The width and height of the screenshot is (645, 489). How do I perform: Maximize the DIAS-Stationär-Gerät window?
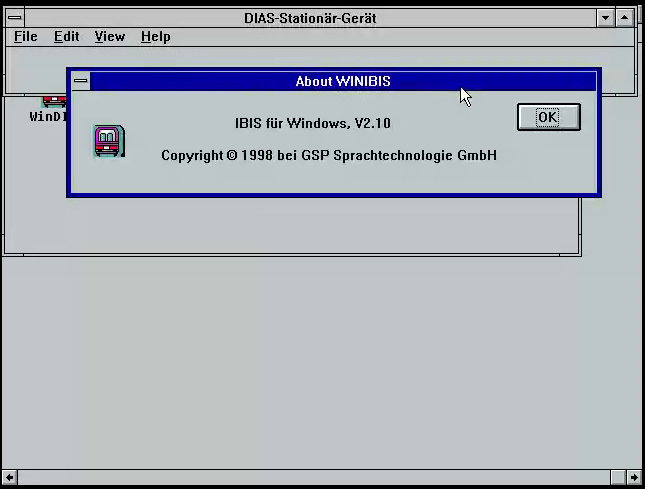click(624, 18)
